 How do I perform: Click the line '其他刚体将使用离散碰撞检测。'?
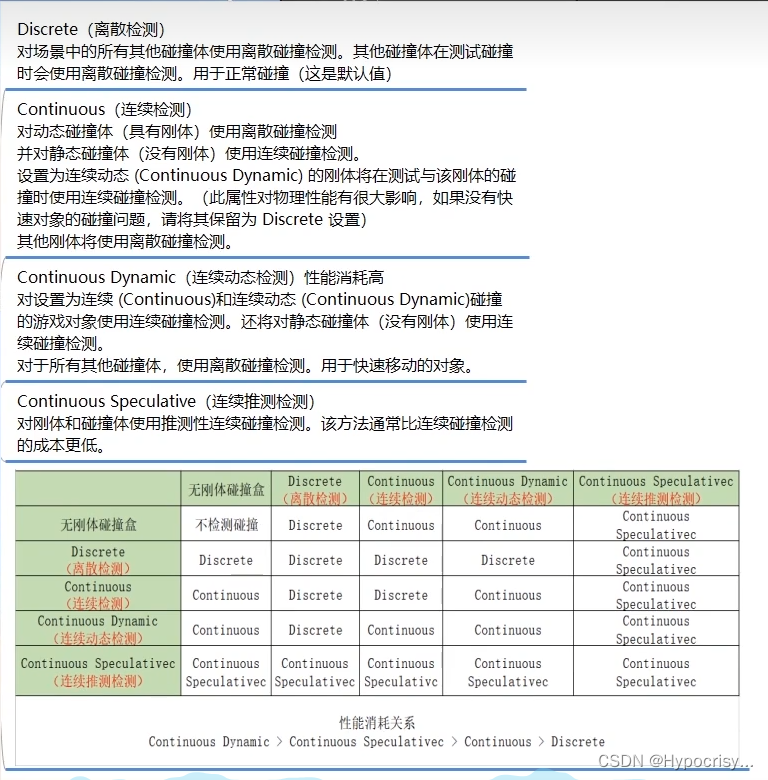(x=125, y=241)
